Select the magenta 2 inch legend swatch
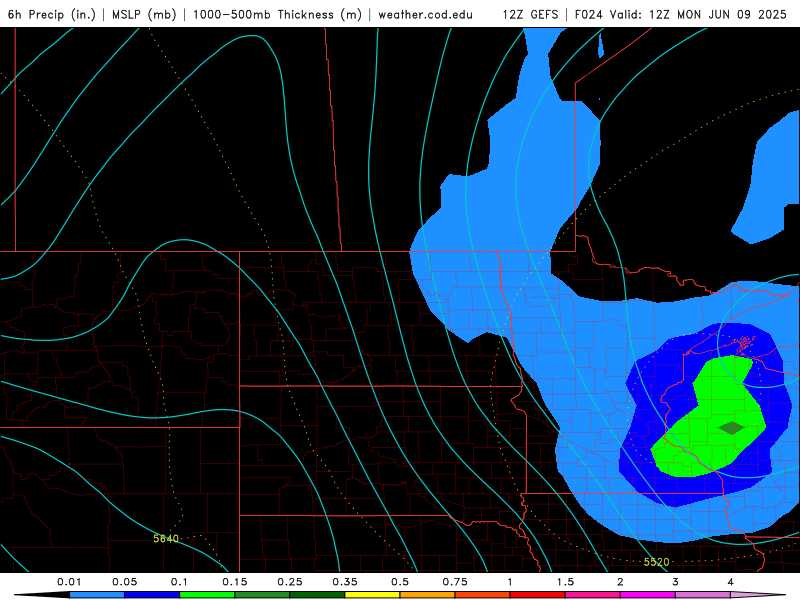The image size is (800, 600). 648,595
